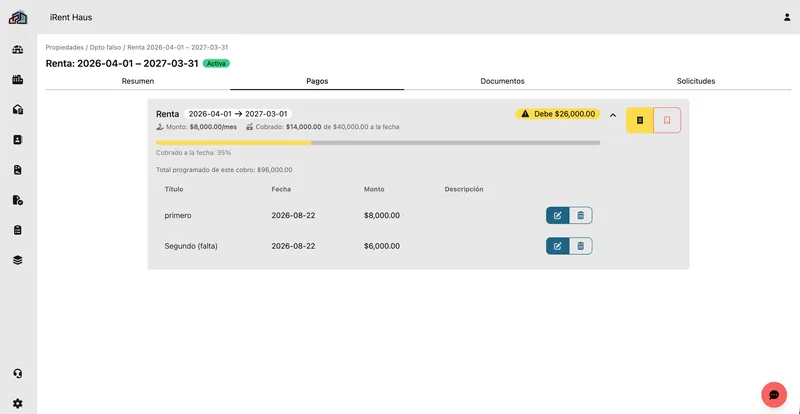Click the 'Dpto falso' breadcrumb link
This screenshot has width=800, height=414.
tap(106, 47)
